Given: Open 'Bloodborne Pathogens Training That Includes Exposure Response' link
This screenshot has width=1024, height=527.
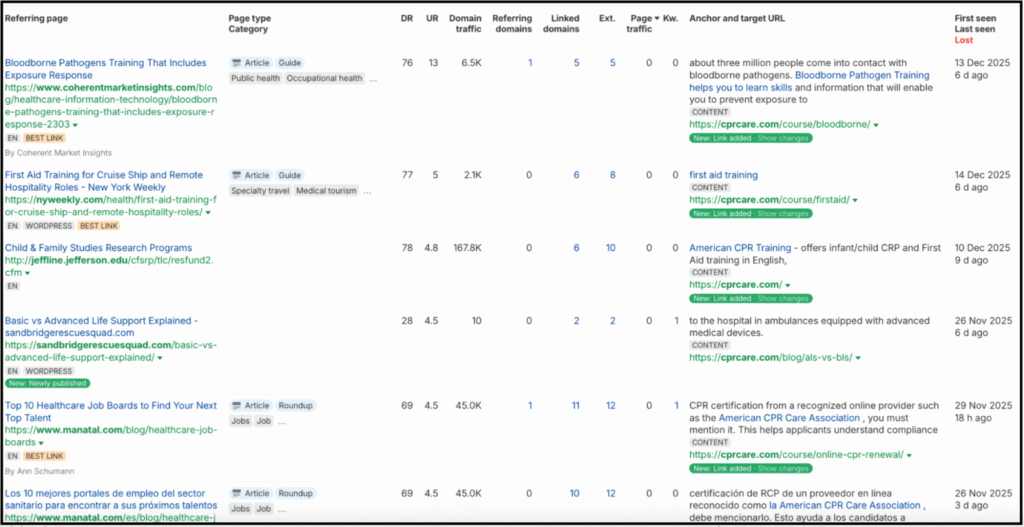Looking at the screenshot, I should (106, 69).
